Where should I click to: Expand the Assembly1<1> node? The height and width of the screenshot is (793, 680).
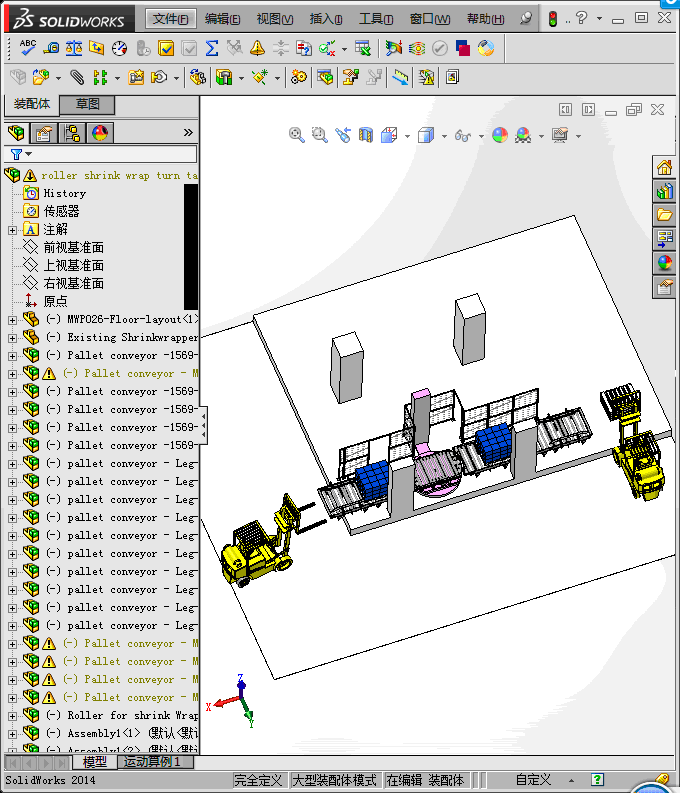coord(12,734)
